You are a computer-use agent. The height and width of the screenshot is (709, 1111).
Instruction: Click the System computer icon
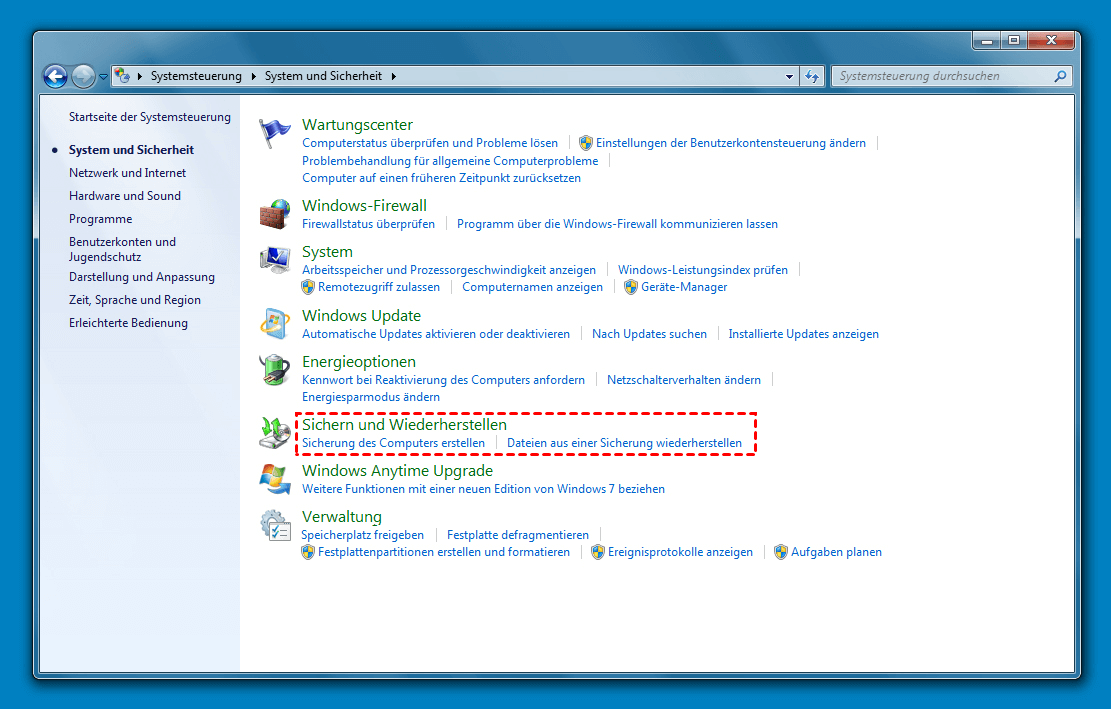pyautogui.click(x=274, y=260)
